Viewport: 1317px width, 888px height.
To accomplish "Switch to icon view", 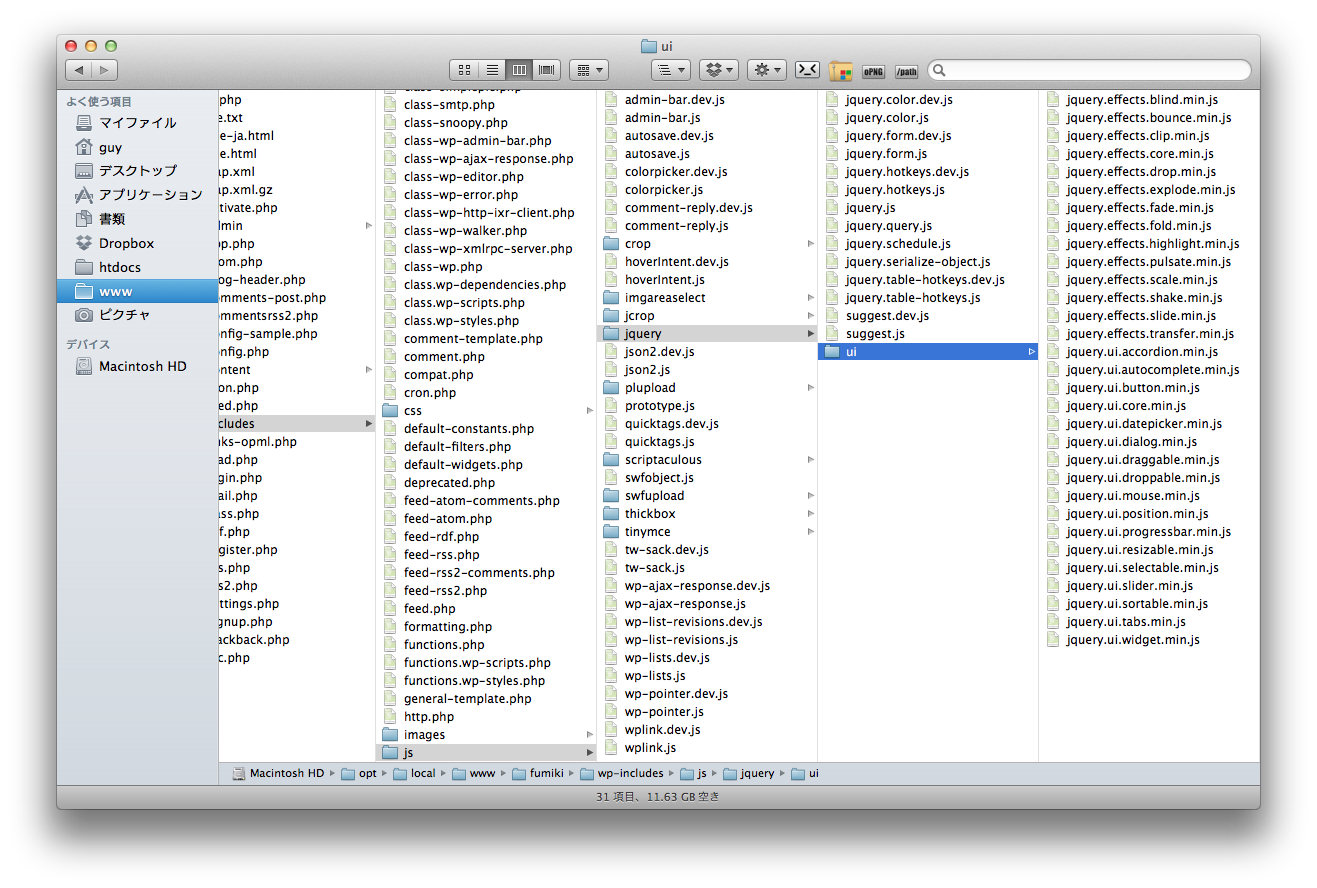I will pyautogui.click(x=464, y=70).
